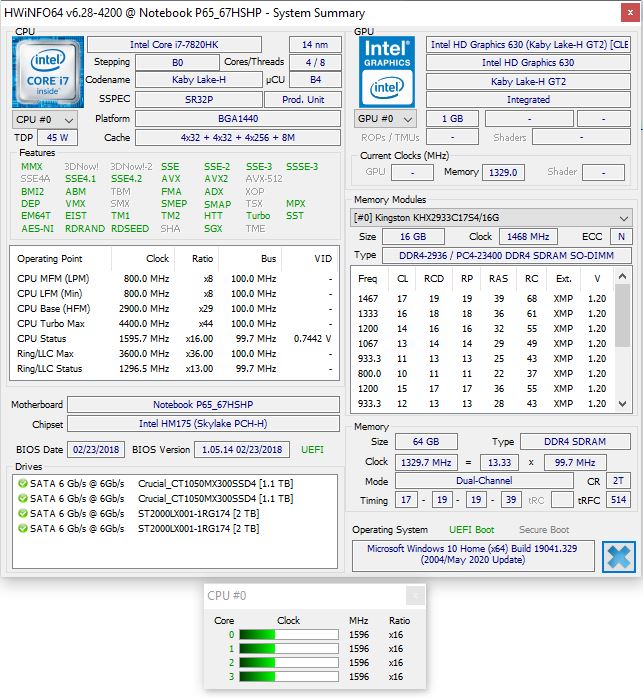Click the blue X close button near Operating System
This screenshot has height=698, width=643.
[x=619, y=556]
